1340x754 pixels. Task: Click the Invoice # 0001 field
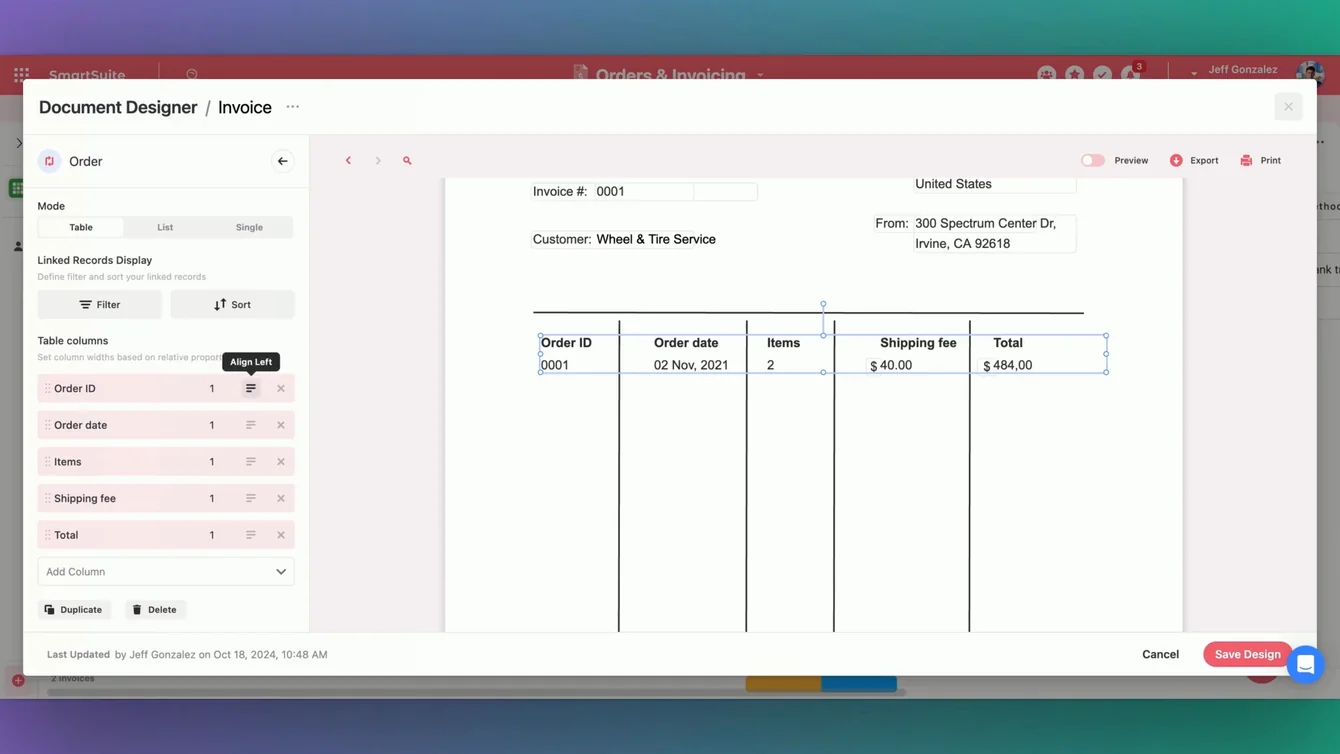point(645,192)
